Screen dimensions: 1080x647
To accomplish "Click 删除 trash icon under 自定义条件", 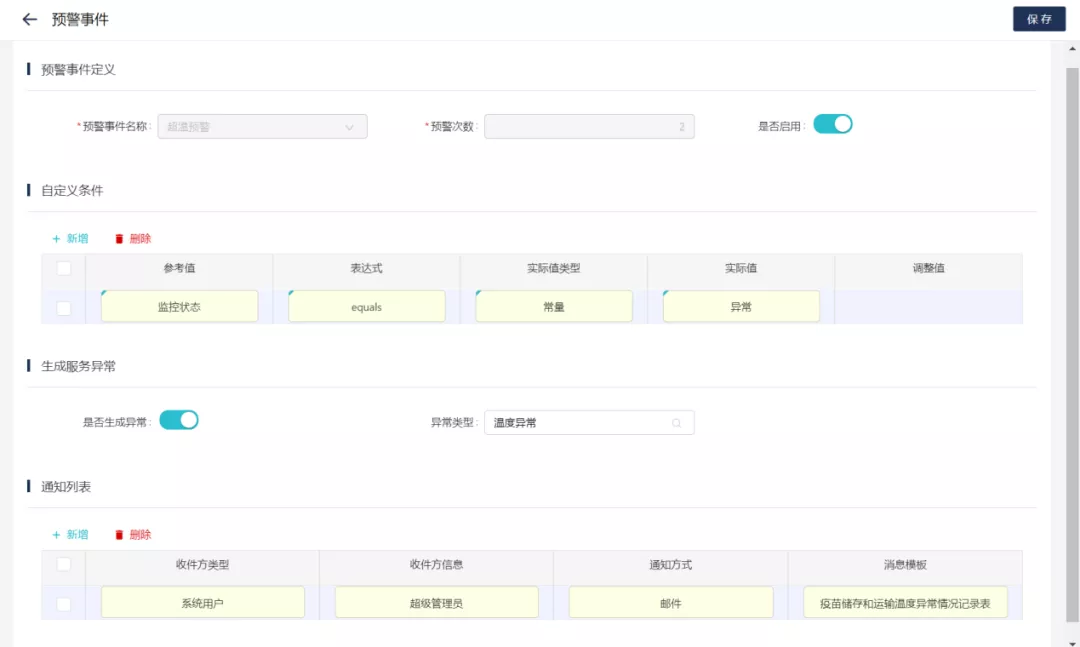I will 120,239.
